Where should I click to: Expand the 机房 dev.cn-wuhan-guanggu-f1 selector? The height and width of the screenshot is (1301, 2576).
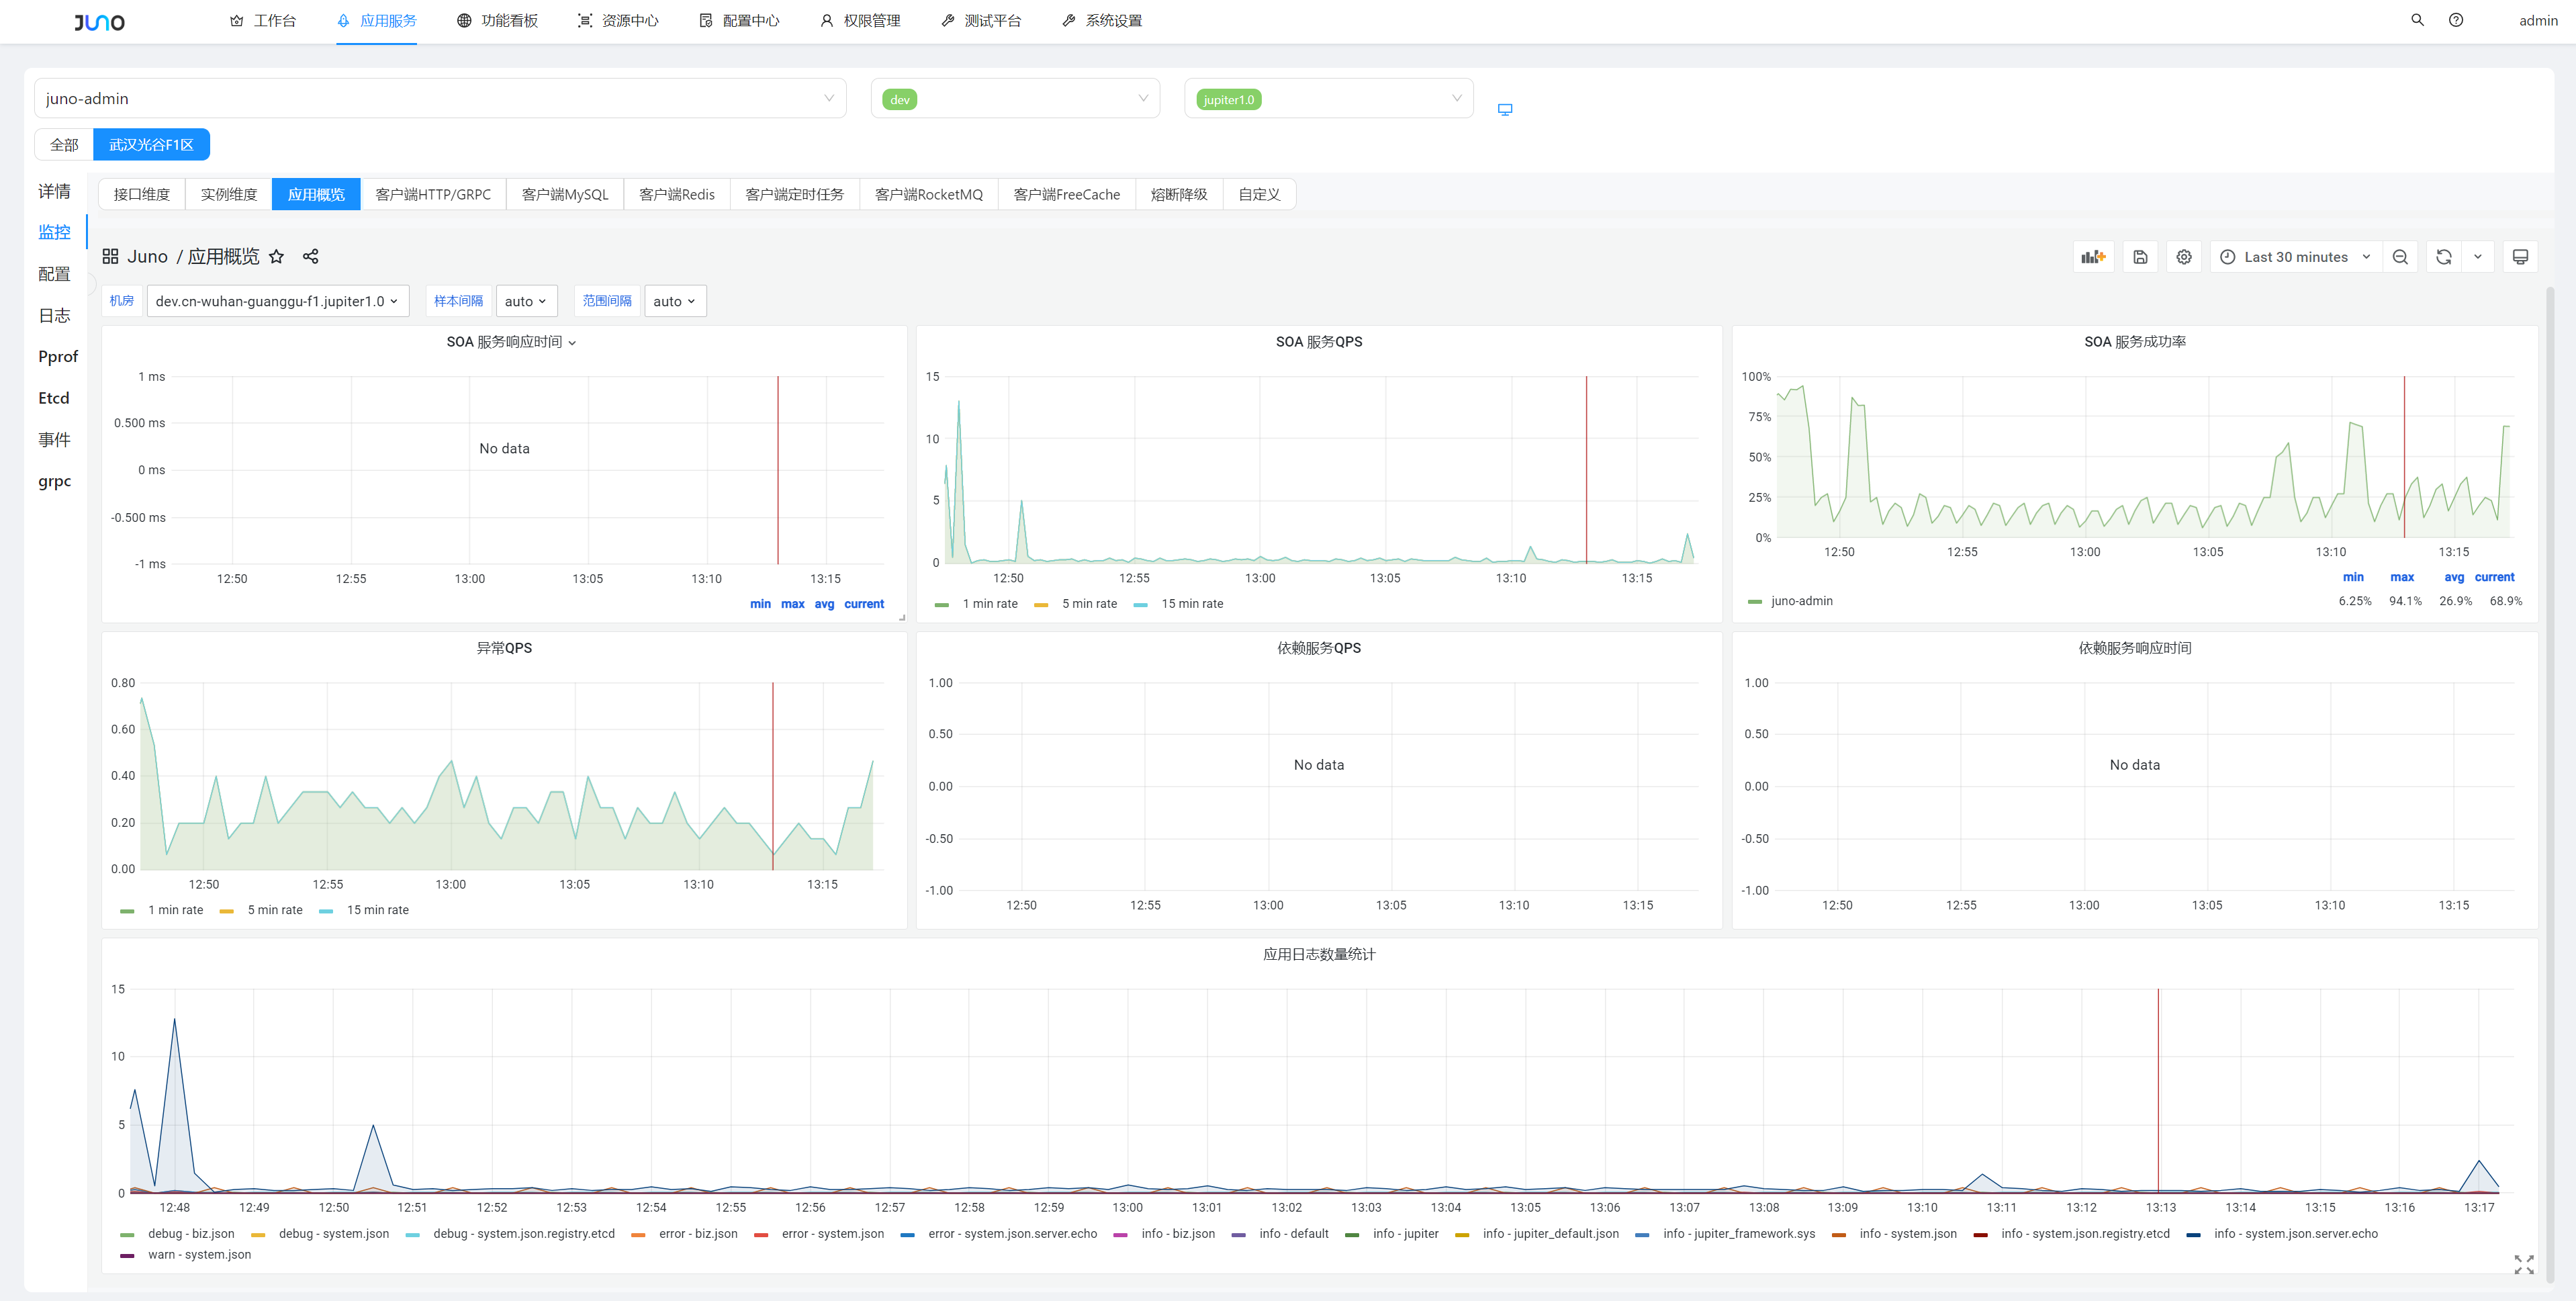click(x=277, y=301)
